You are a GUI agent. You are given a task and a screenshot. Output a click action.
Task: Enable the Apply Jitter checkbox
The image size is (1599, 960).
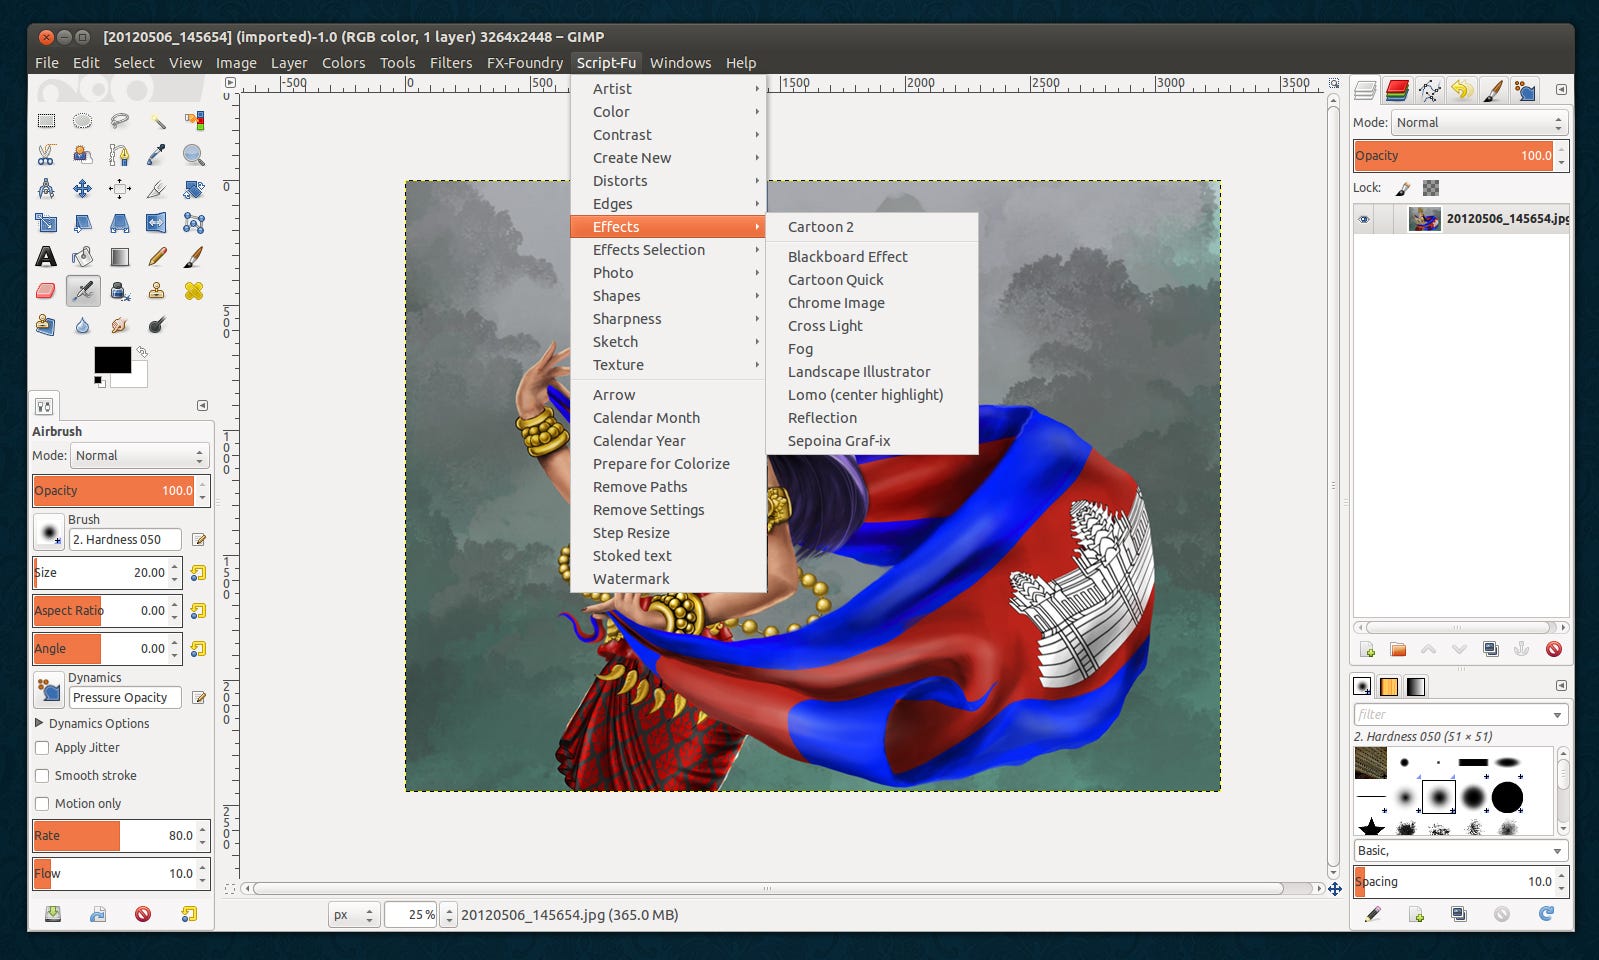[x=42, y=747]
